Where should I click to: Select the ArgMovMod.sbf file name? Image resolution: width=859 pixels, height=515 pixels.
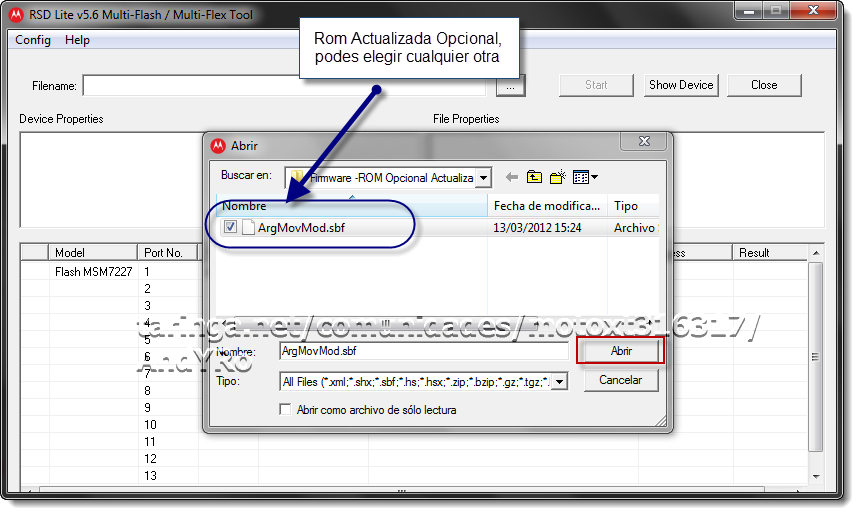point(301,227)
